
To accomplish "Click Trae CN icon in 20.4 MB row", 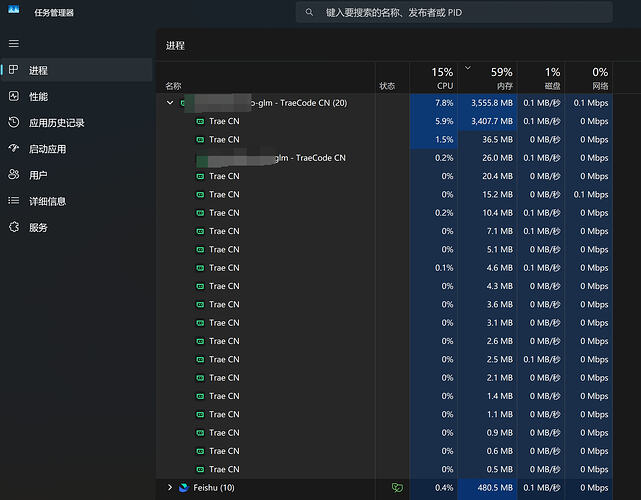I will point(200,176).
